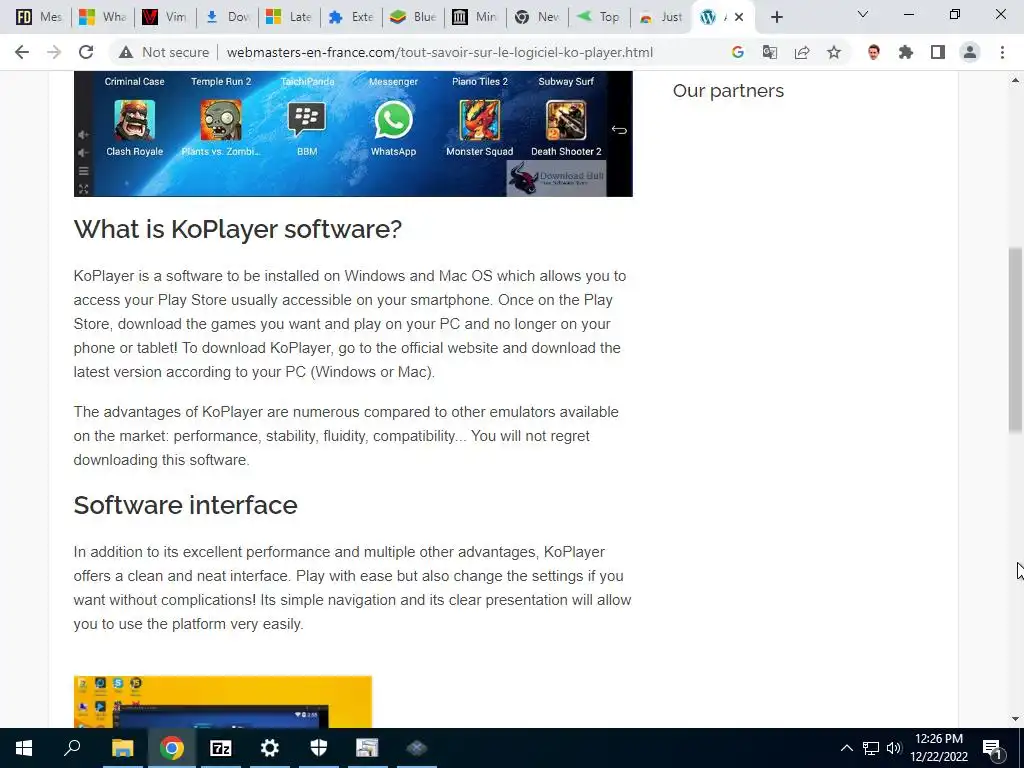Screen dimensions: 1024x768
Task: Open the translate page icon
Action: pos(770,52)
